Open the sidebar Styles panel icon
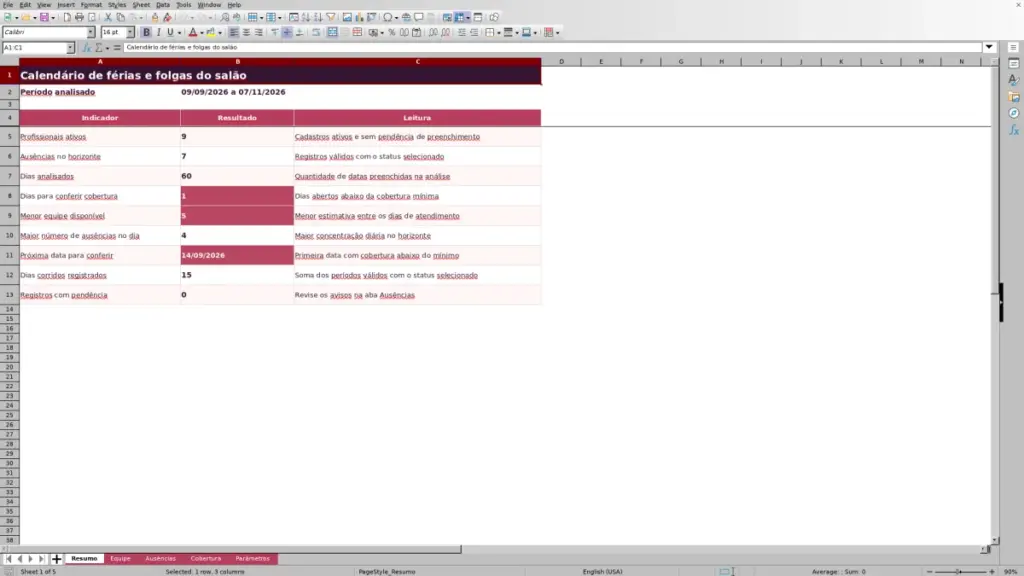 [1014, 80]
